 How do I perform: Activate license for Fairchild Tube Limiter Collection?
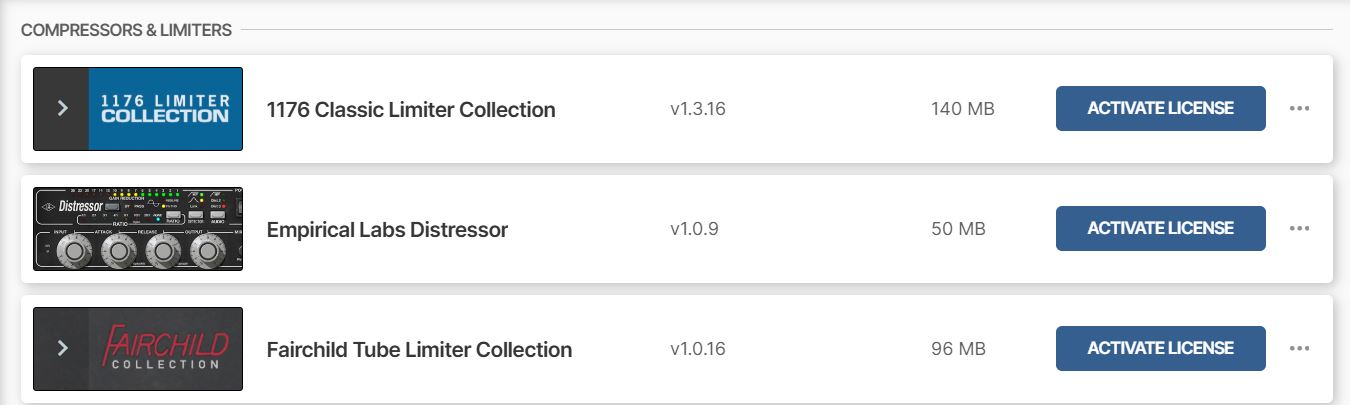[1160, 348]
